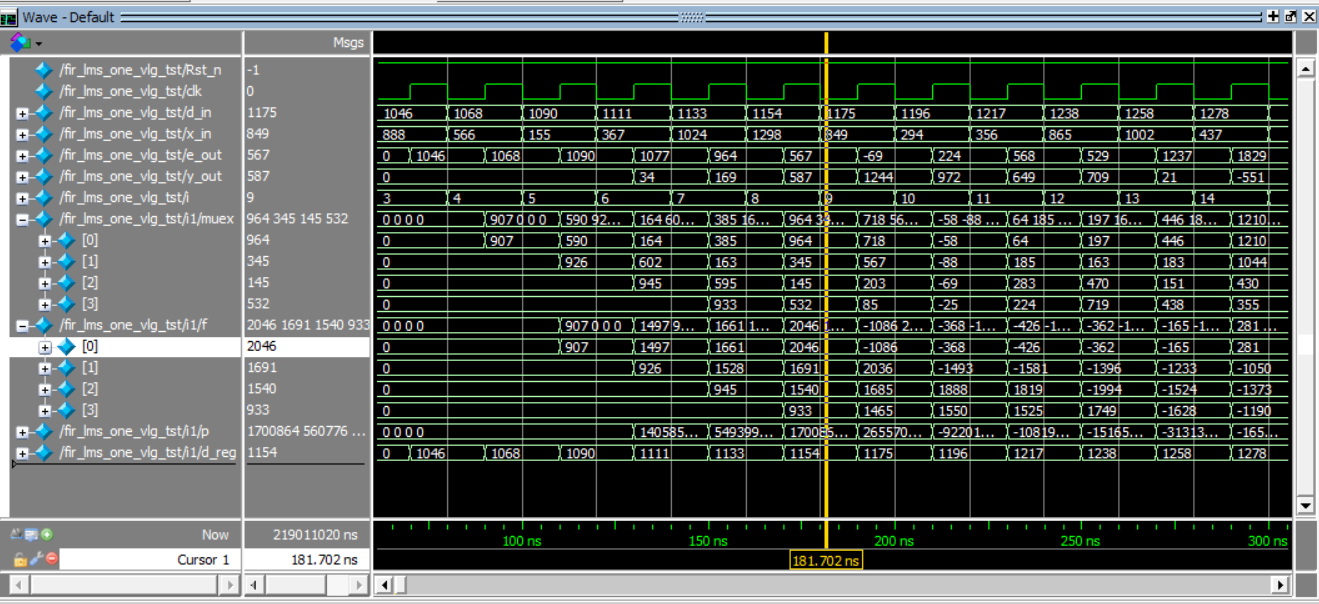Click the tst/i signal diamond icon
1319x604 pixels.
[43, 198]
